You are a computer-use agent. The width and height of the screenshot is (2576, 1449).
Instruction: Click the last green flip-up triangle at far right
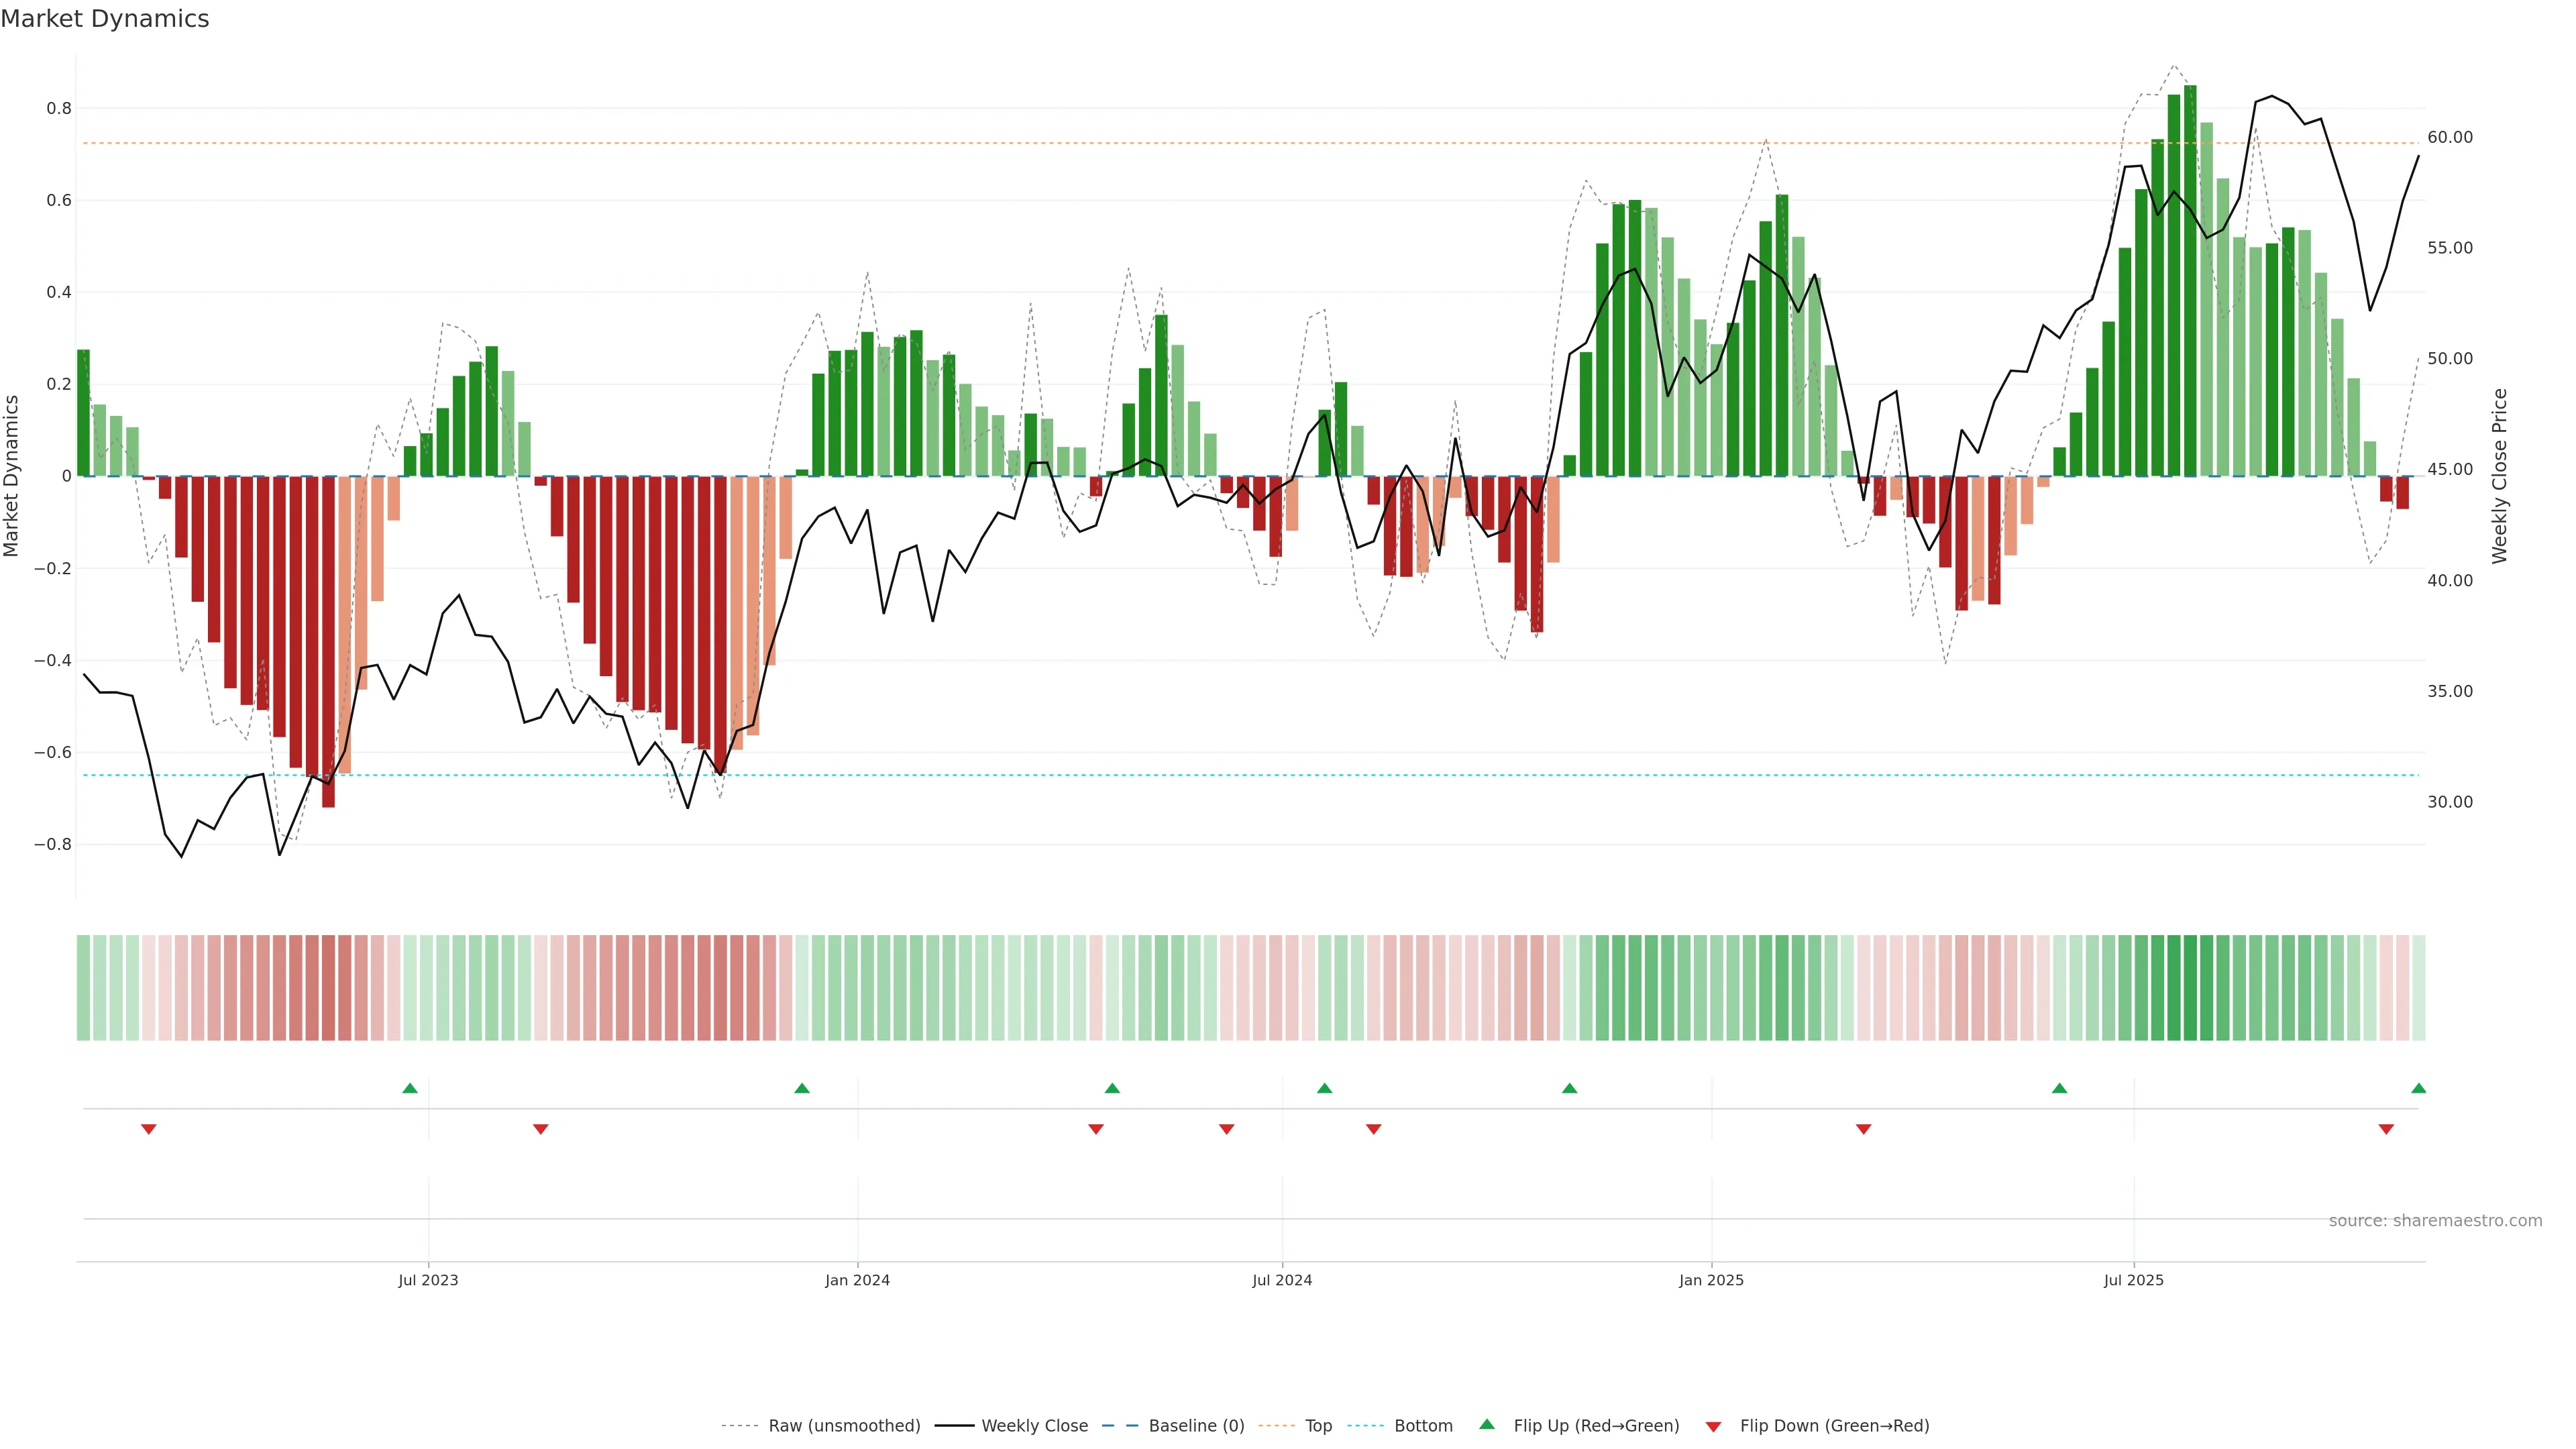pyautogui.click(x=2418, y=1088)
